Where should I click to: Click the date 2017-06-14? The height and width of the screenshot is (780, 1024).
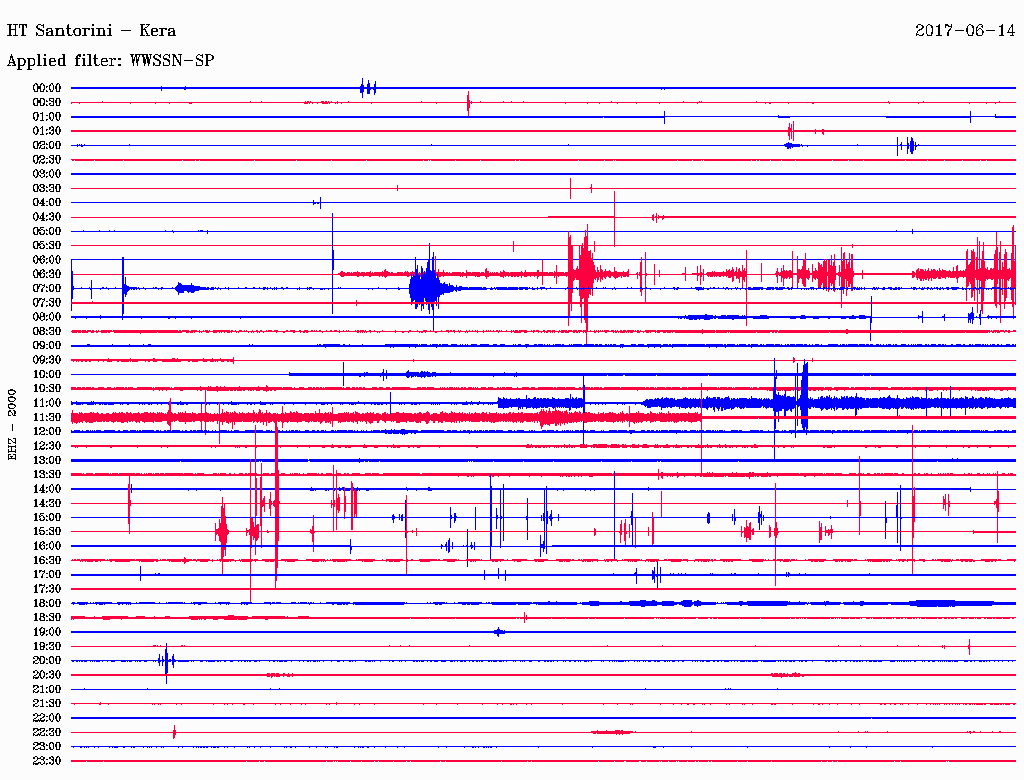[965, 31]
